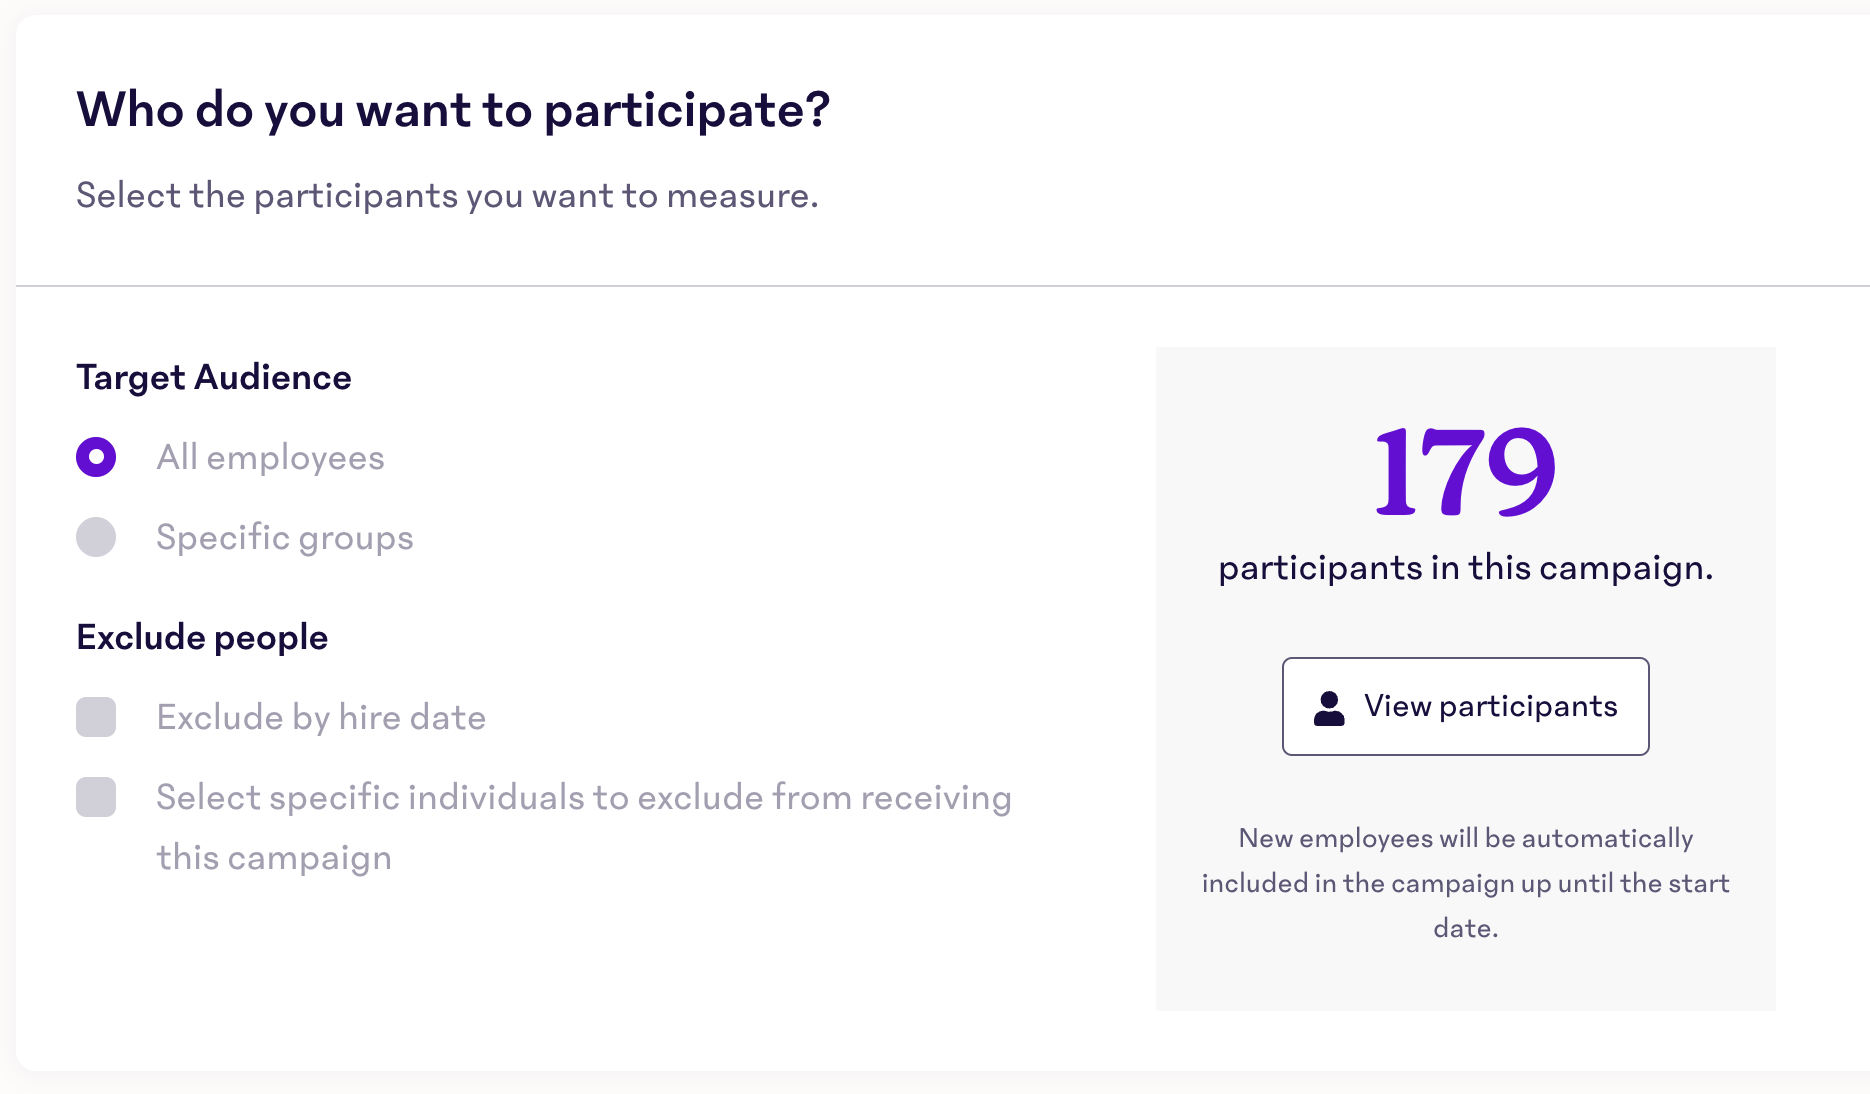
Task: Click the participants in this campaign caption
Action: (x=1465, y=568)
